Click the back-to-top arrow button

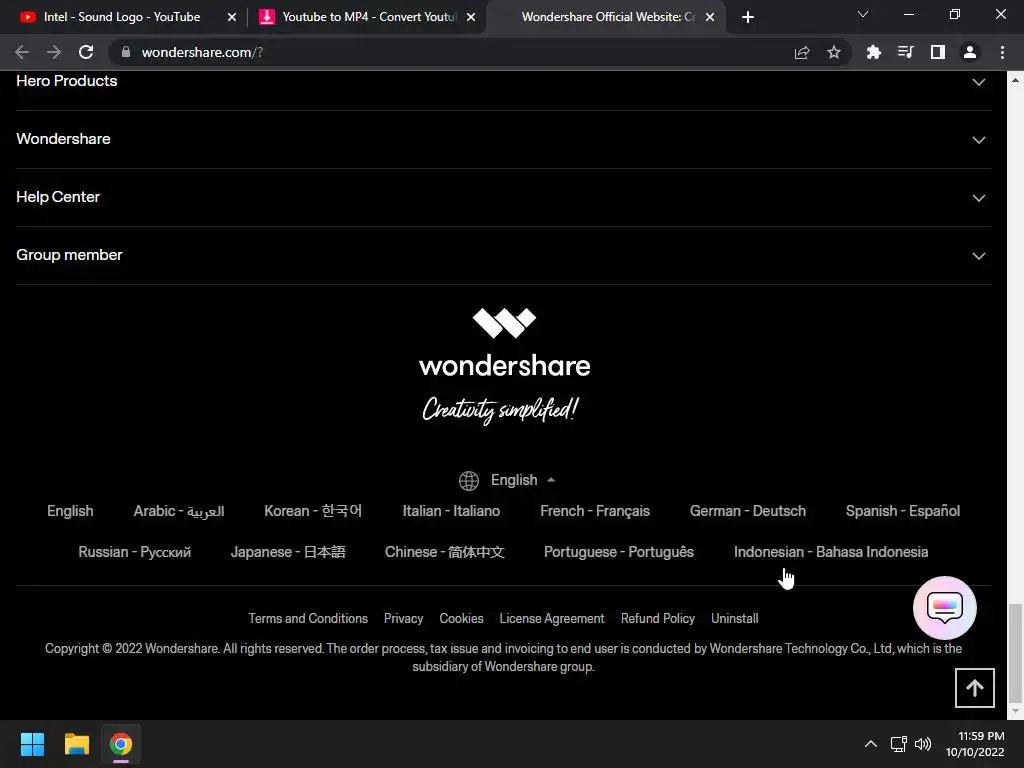click(x=975, y=688)
